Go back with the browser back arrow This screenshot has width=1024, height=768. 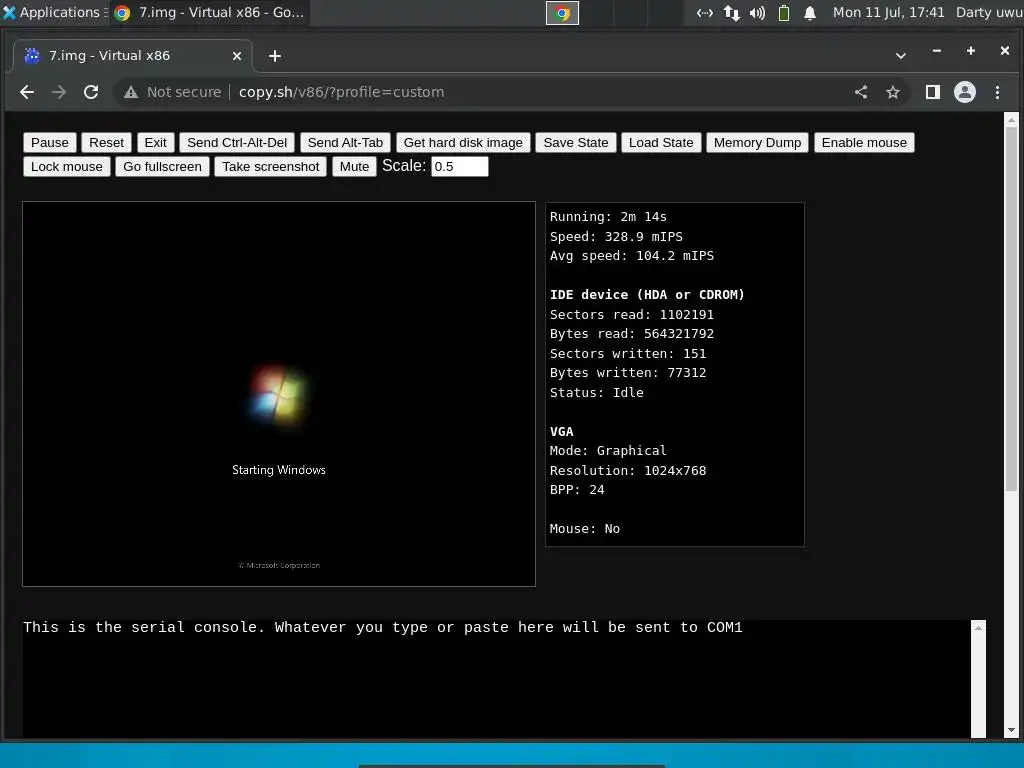27,92
